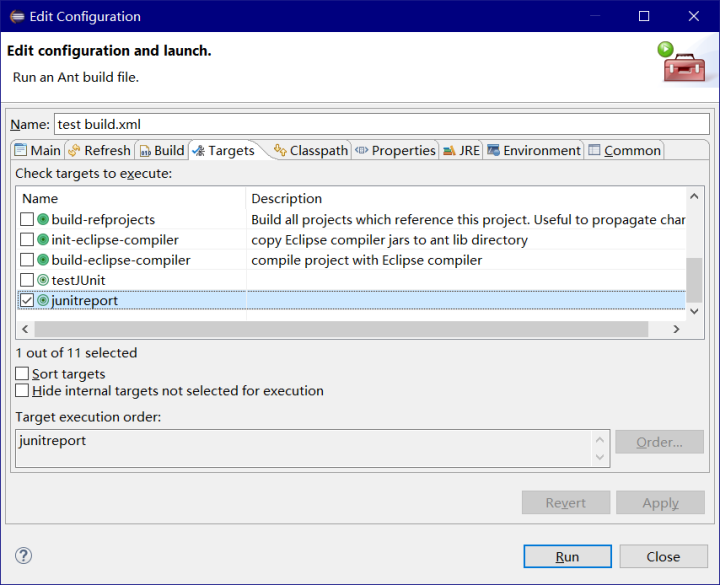Click the Close button
This screenshot has width=720, height=585.
[663, 556]
